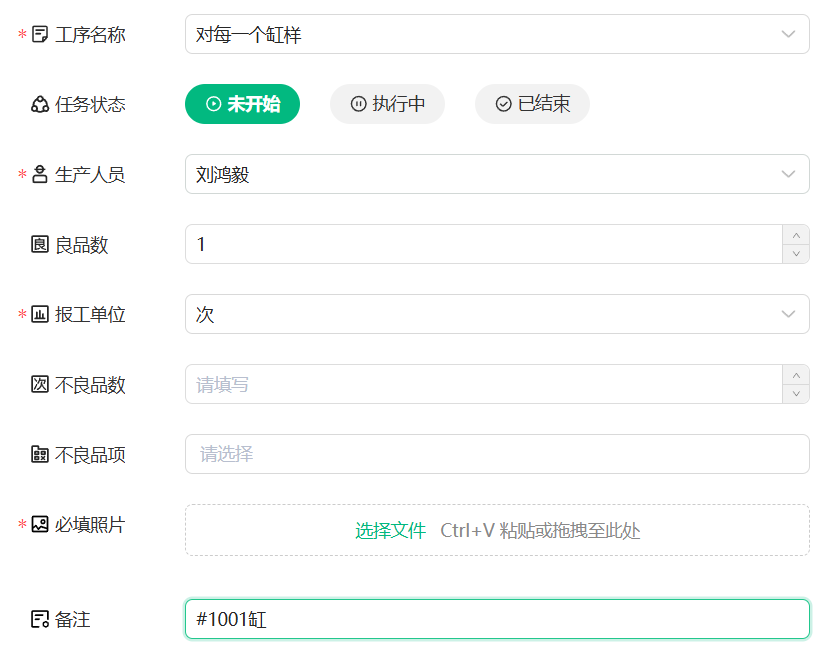
Task: Click the 不良品项 label icon
Action: 40,455
